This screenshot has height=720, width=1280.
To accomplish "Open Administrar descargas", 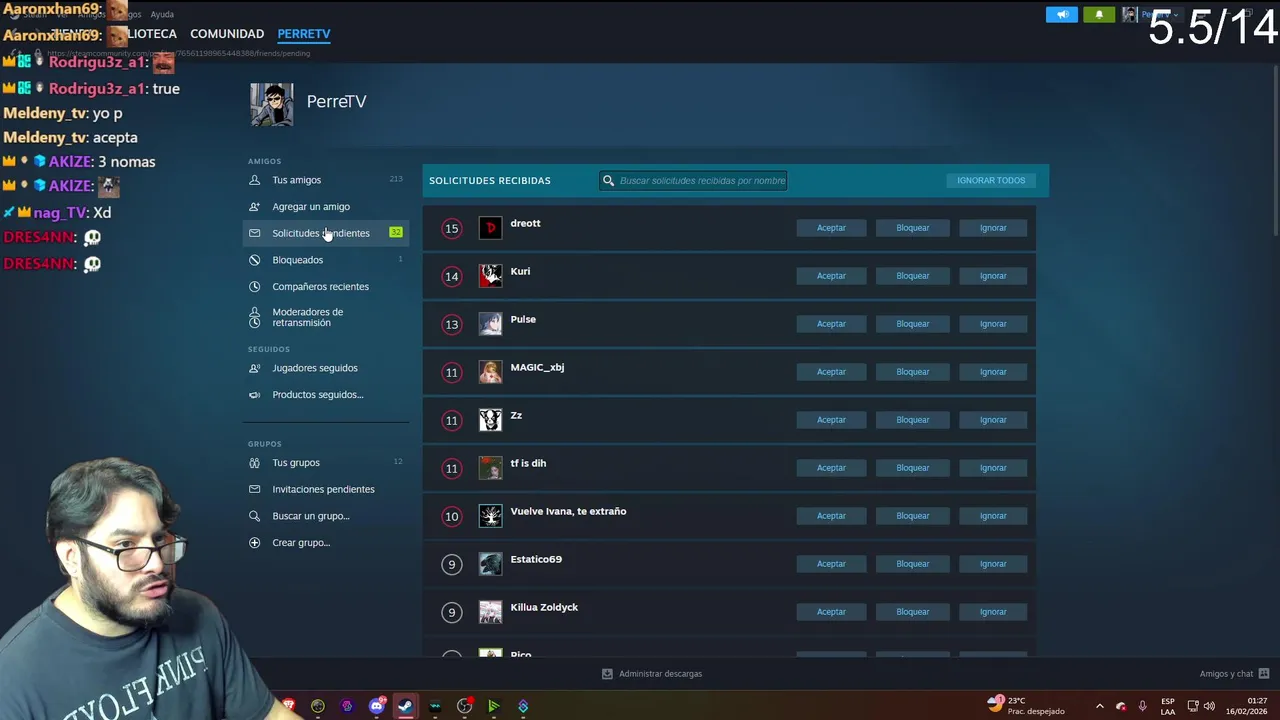I will coord(652,674).
